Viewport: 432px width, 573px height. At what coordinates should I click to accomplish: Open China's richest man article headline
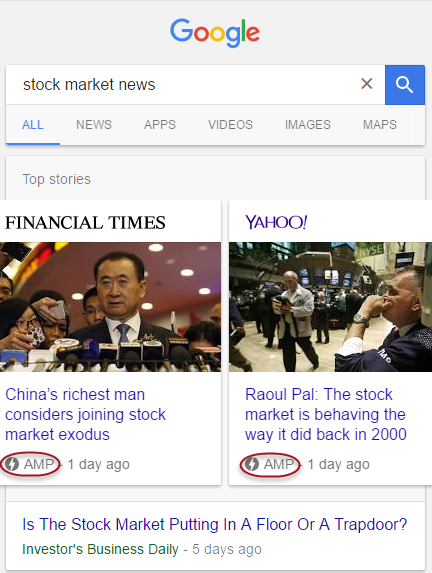pos(86,414)
